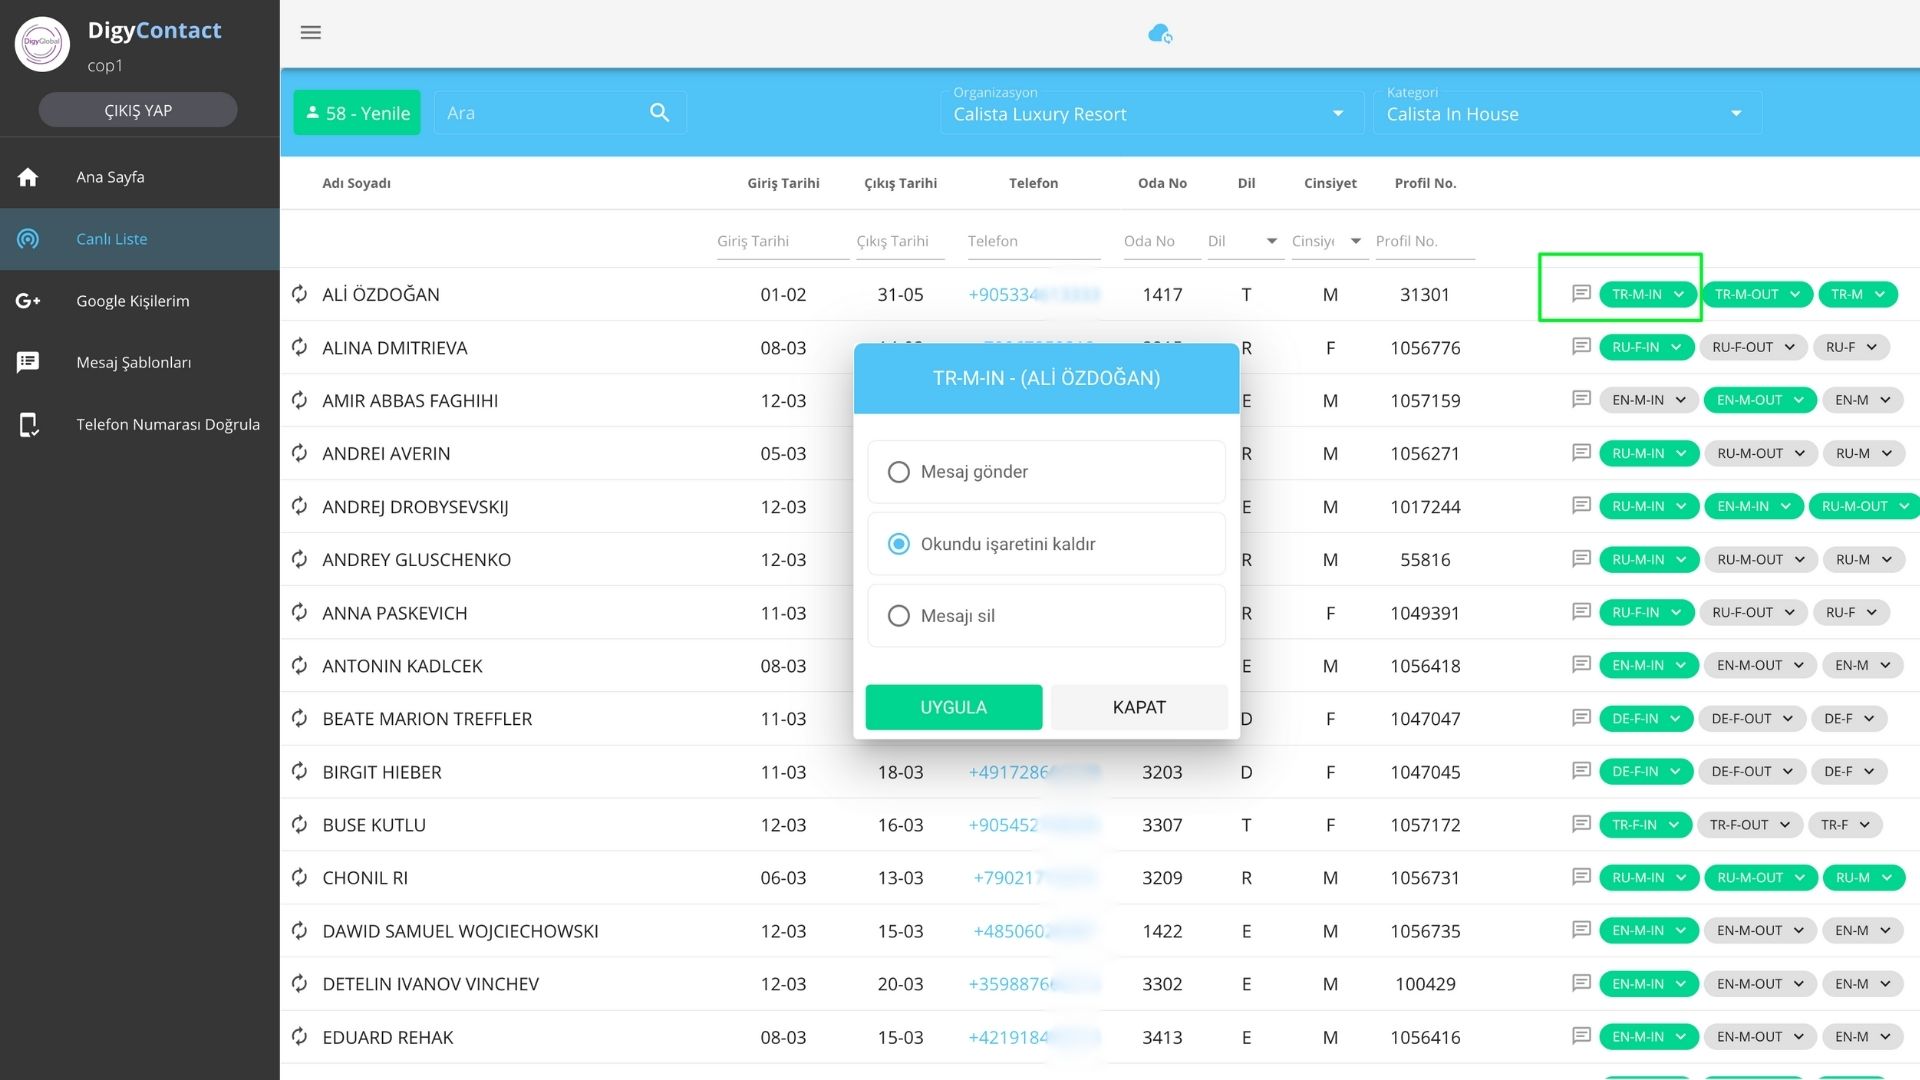Select the Mesaj gönder radio option
Screen dimensions: 1920x1080
click(899, 472)
